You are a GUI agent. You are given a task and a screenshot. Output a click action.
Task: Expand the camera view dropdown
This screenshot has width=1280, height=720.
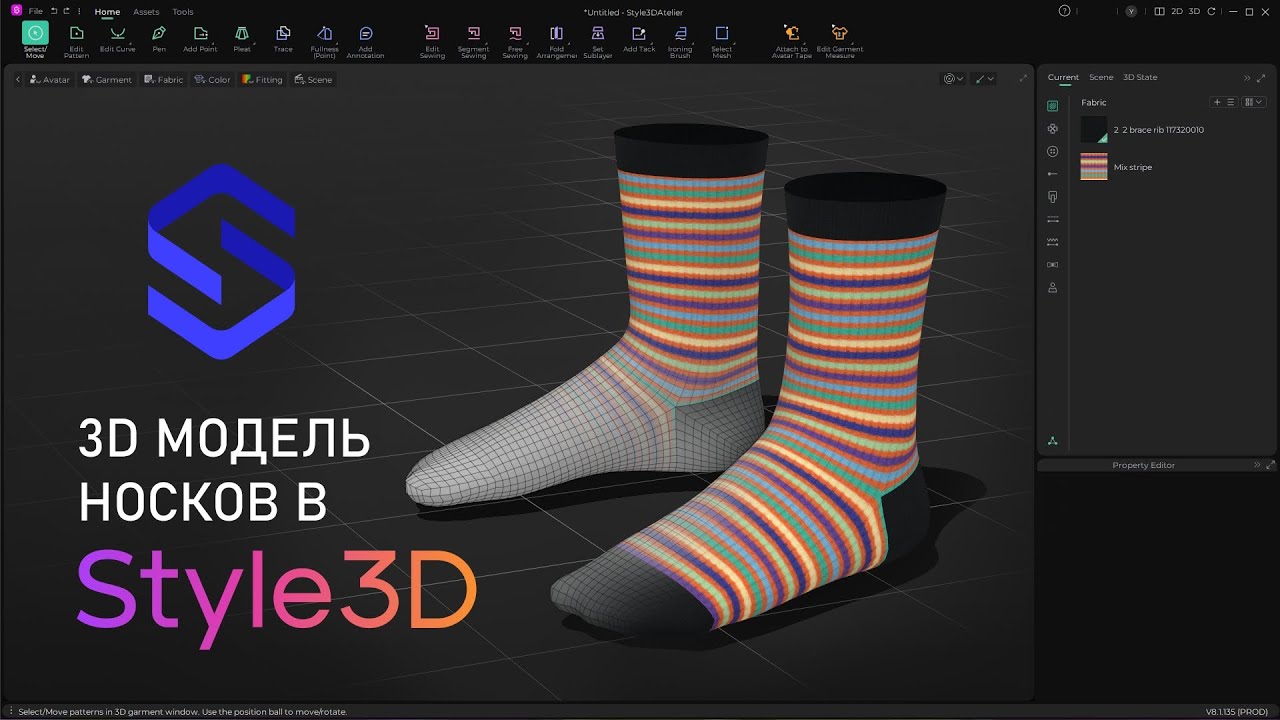point(954,78)
